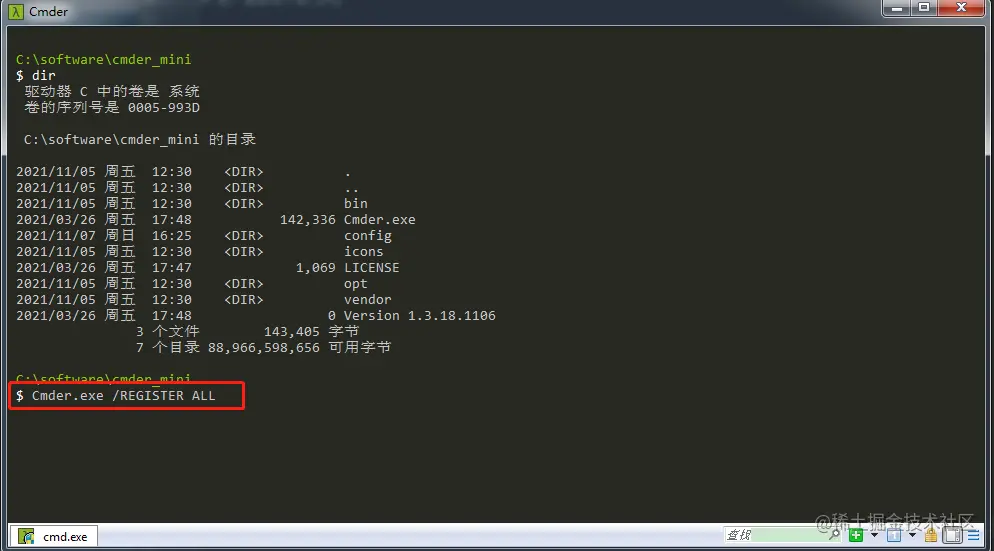Click the 88,966,598,656 free bytes value

[264, 347]
